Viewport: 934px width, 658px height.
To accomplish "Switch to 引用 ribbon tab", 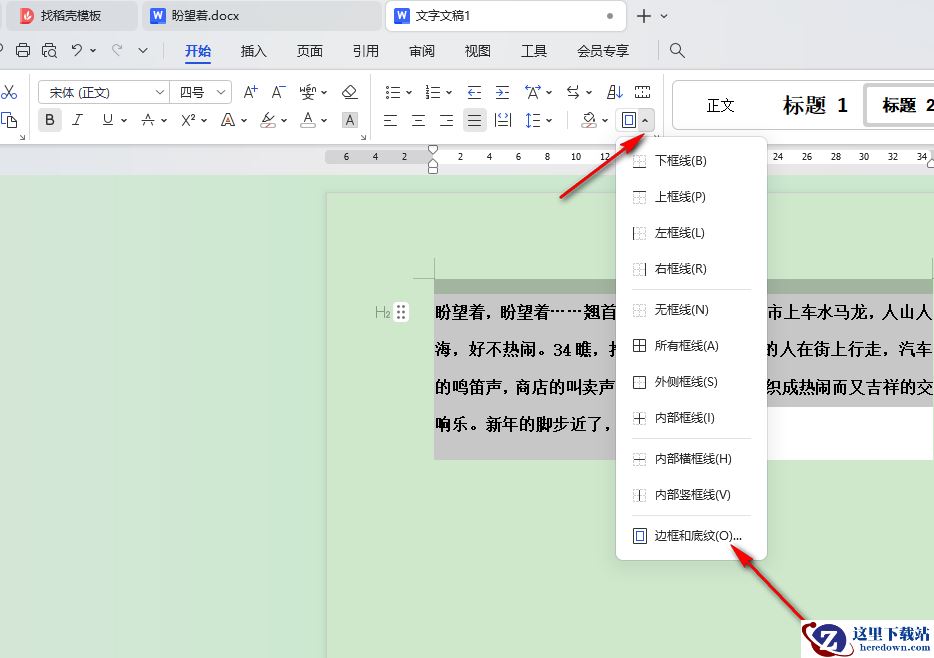I will pos(366,51).
